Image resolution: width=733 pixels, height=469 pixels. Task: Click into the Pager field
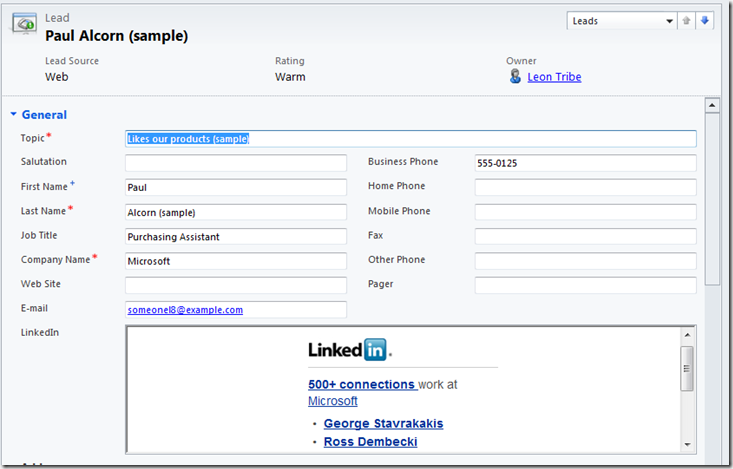tap(585, 285)
